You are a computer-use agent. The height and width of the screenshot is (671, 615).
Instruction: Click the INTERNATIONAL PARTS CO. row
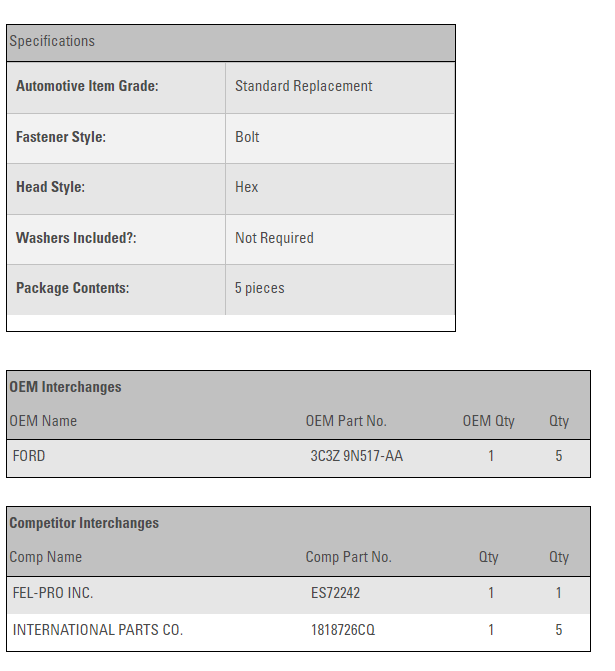tap(98, 630)
